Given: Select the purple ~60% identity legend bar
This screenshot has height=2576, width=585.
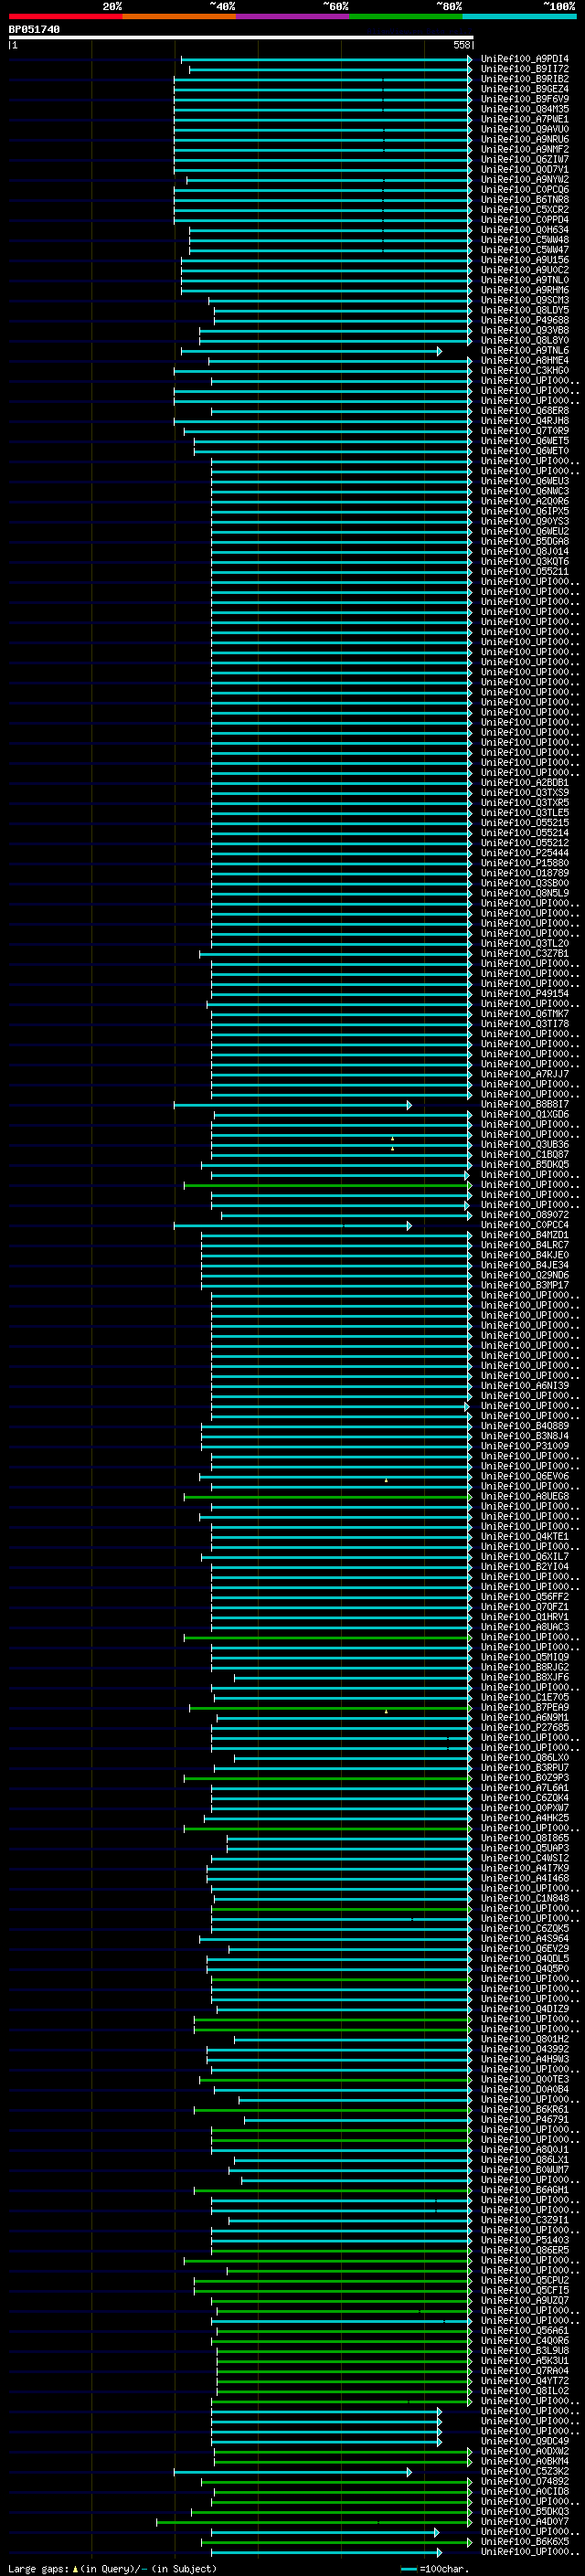Looking at the screenshot, I should coord(293,16).
